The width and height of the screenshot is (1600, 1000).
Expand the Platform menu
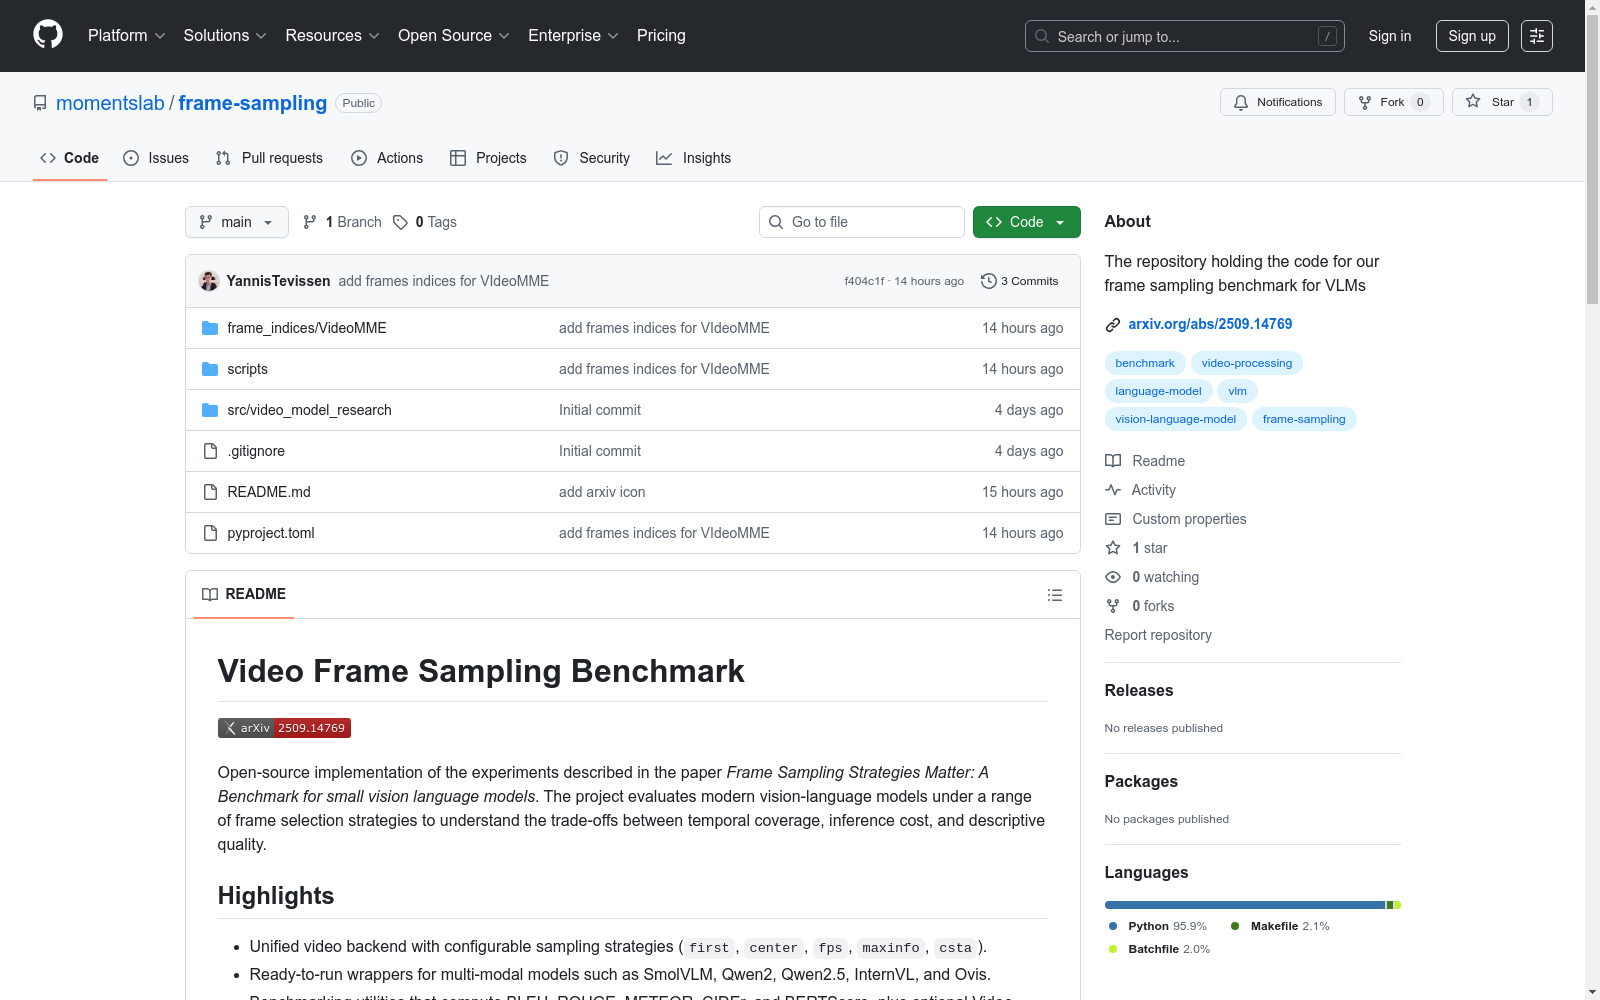pyautogui.click(x=126, y=36)
